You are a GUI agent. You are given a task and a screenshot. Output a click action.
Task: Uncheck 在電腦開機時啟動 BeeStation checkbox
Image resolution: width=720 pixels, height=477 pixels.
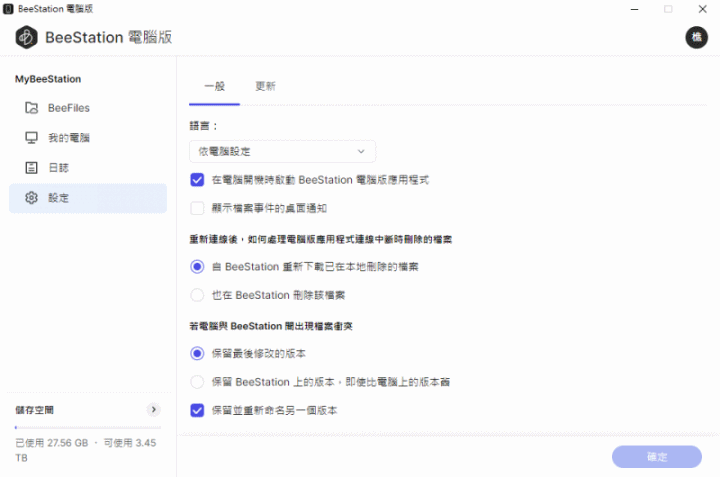pos(197,180)
